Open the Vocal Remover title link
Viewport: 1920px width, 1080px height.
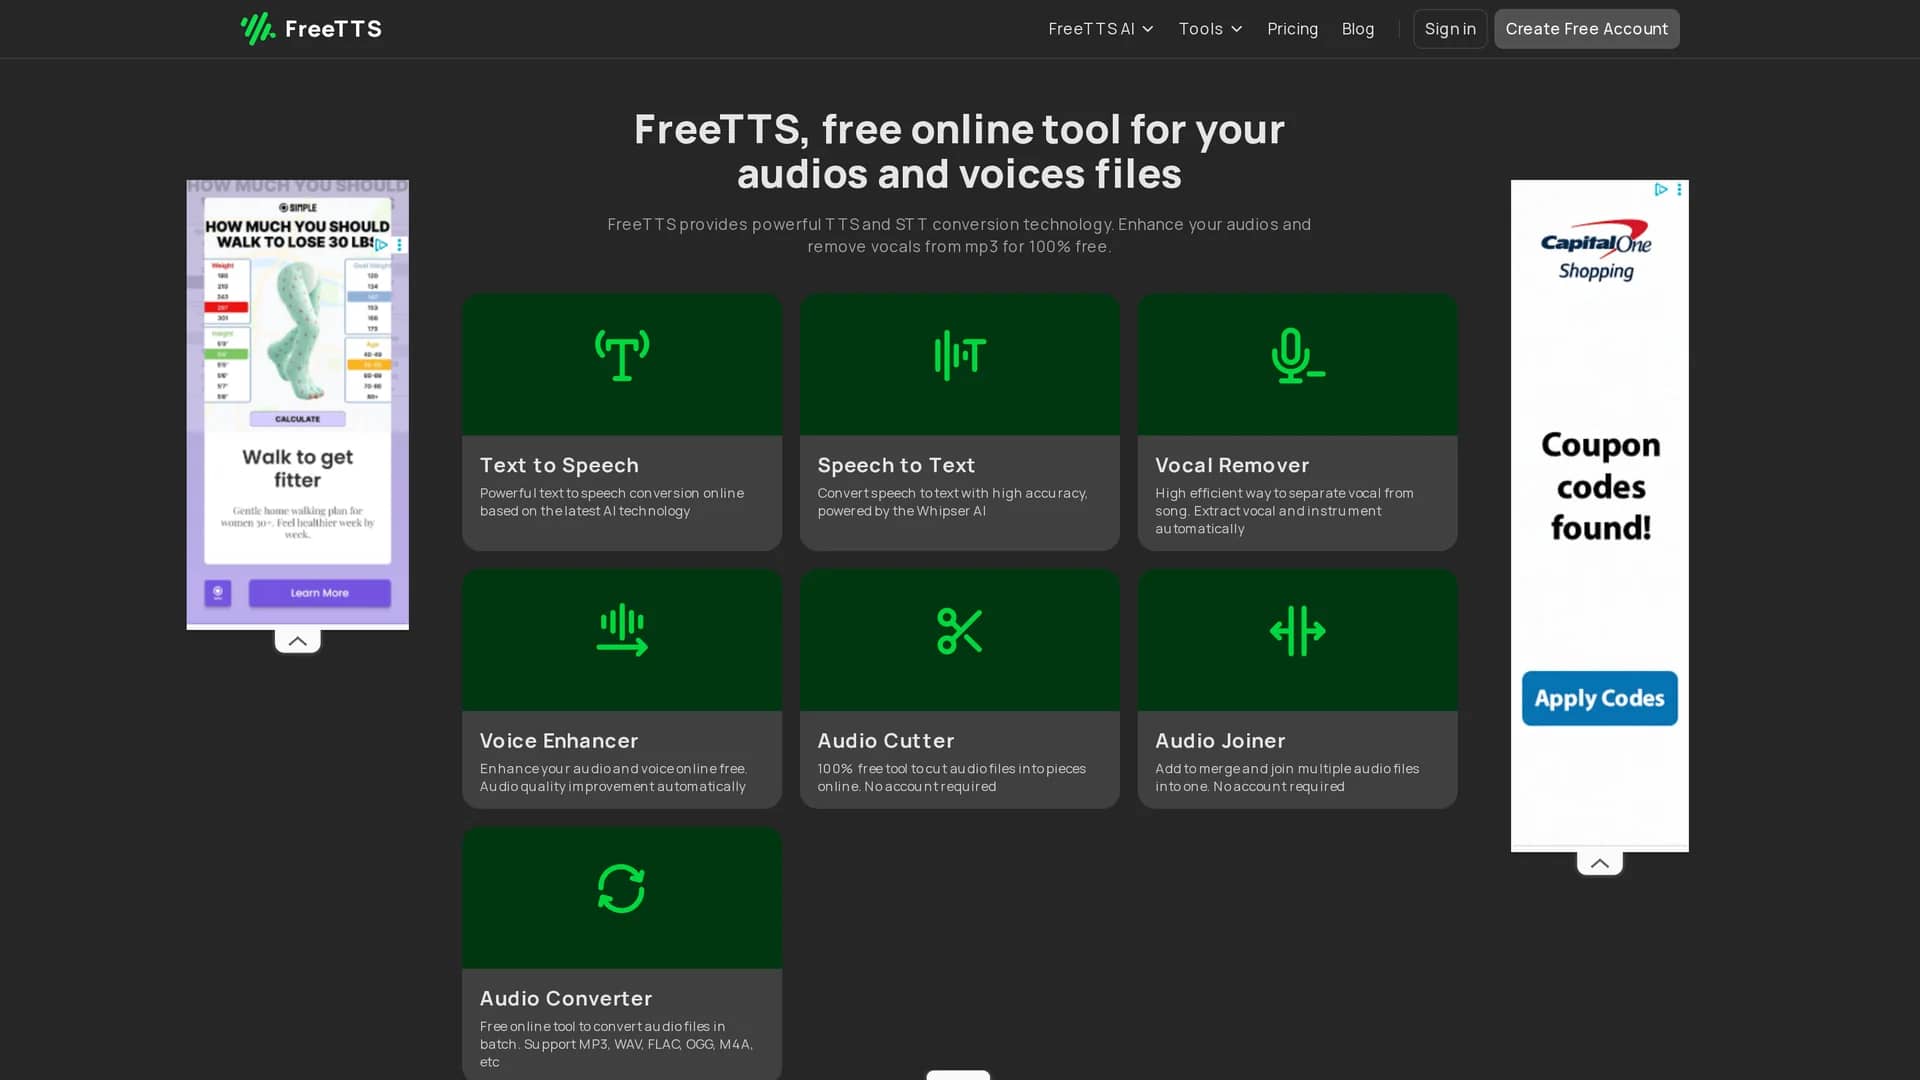(x=1232, y=465)
